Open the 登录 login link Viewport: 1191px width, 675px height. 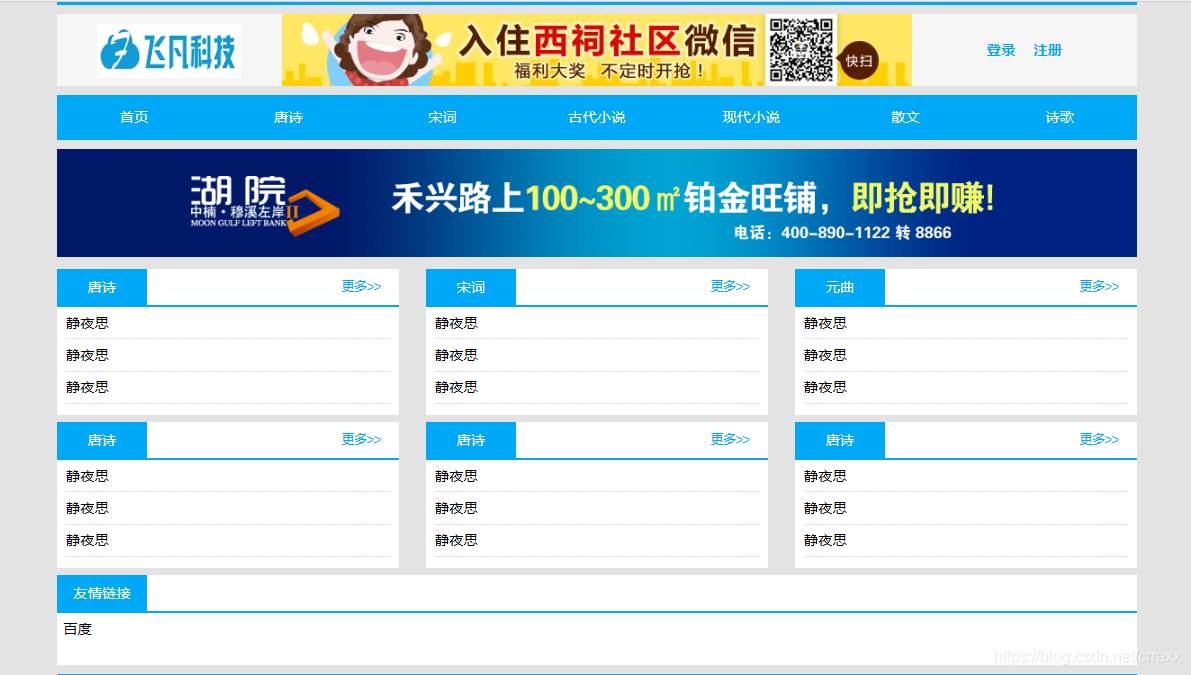[1000, 50]
